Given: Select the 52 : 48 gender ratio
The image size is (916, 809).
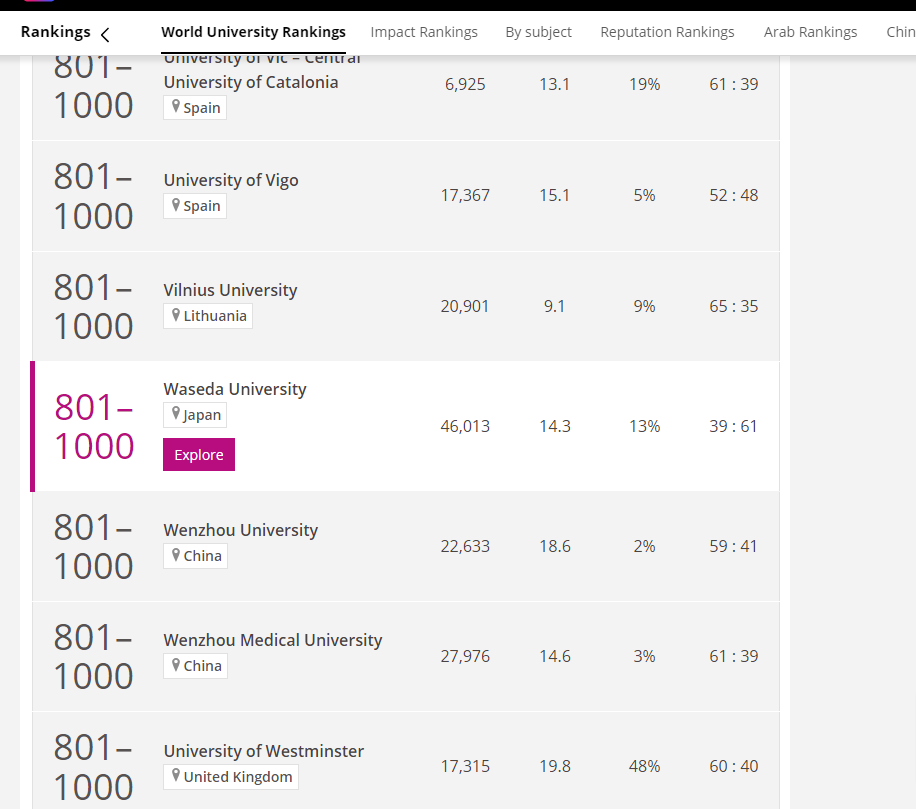Looking at the screenshot, I should click(x=734, y=195).
